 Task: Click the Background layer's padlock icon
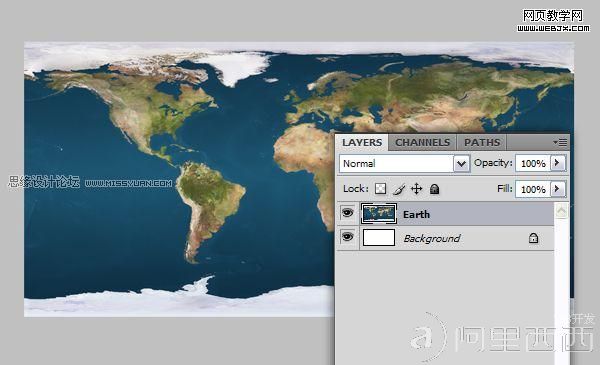(x=533, y=238)
